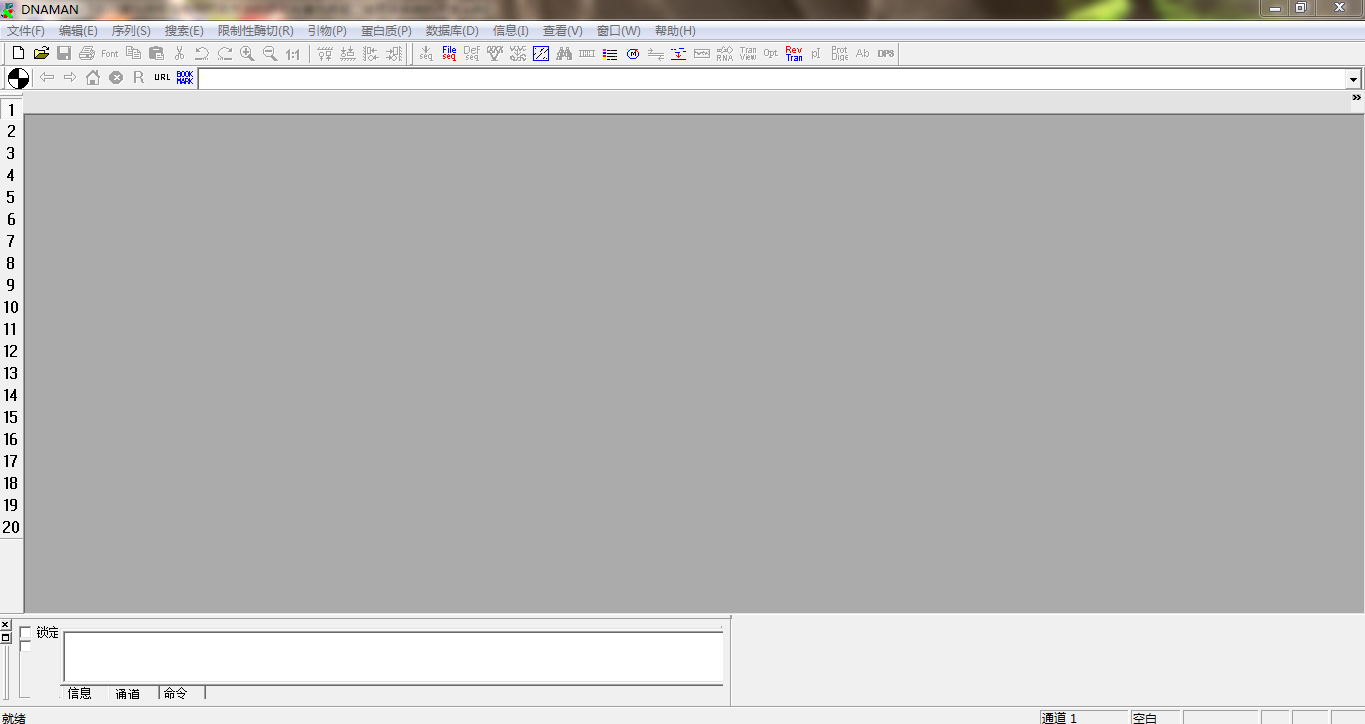Open the 蛋白质(P) menu

click(x=386, y=31)
